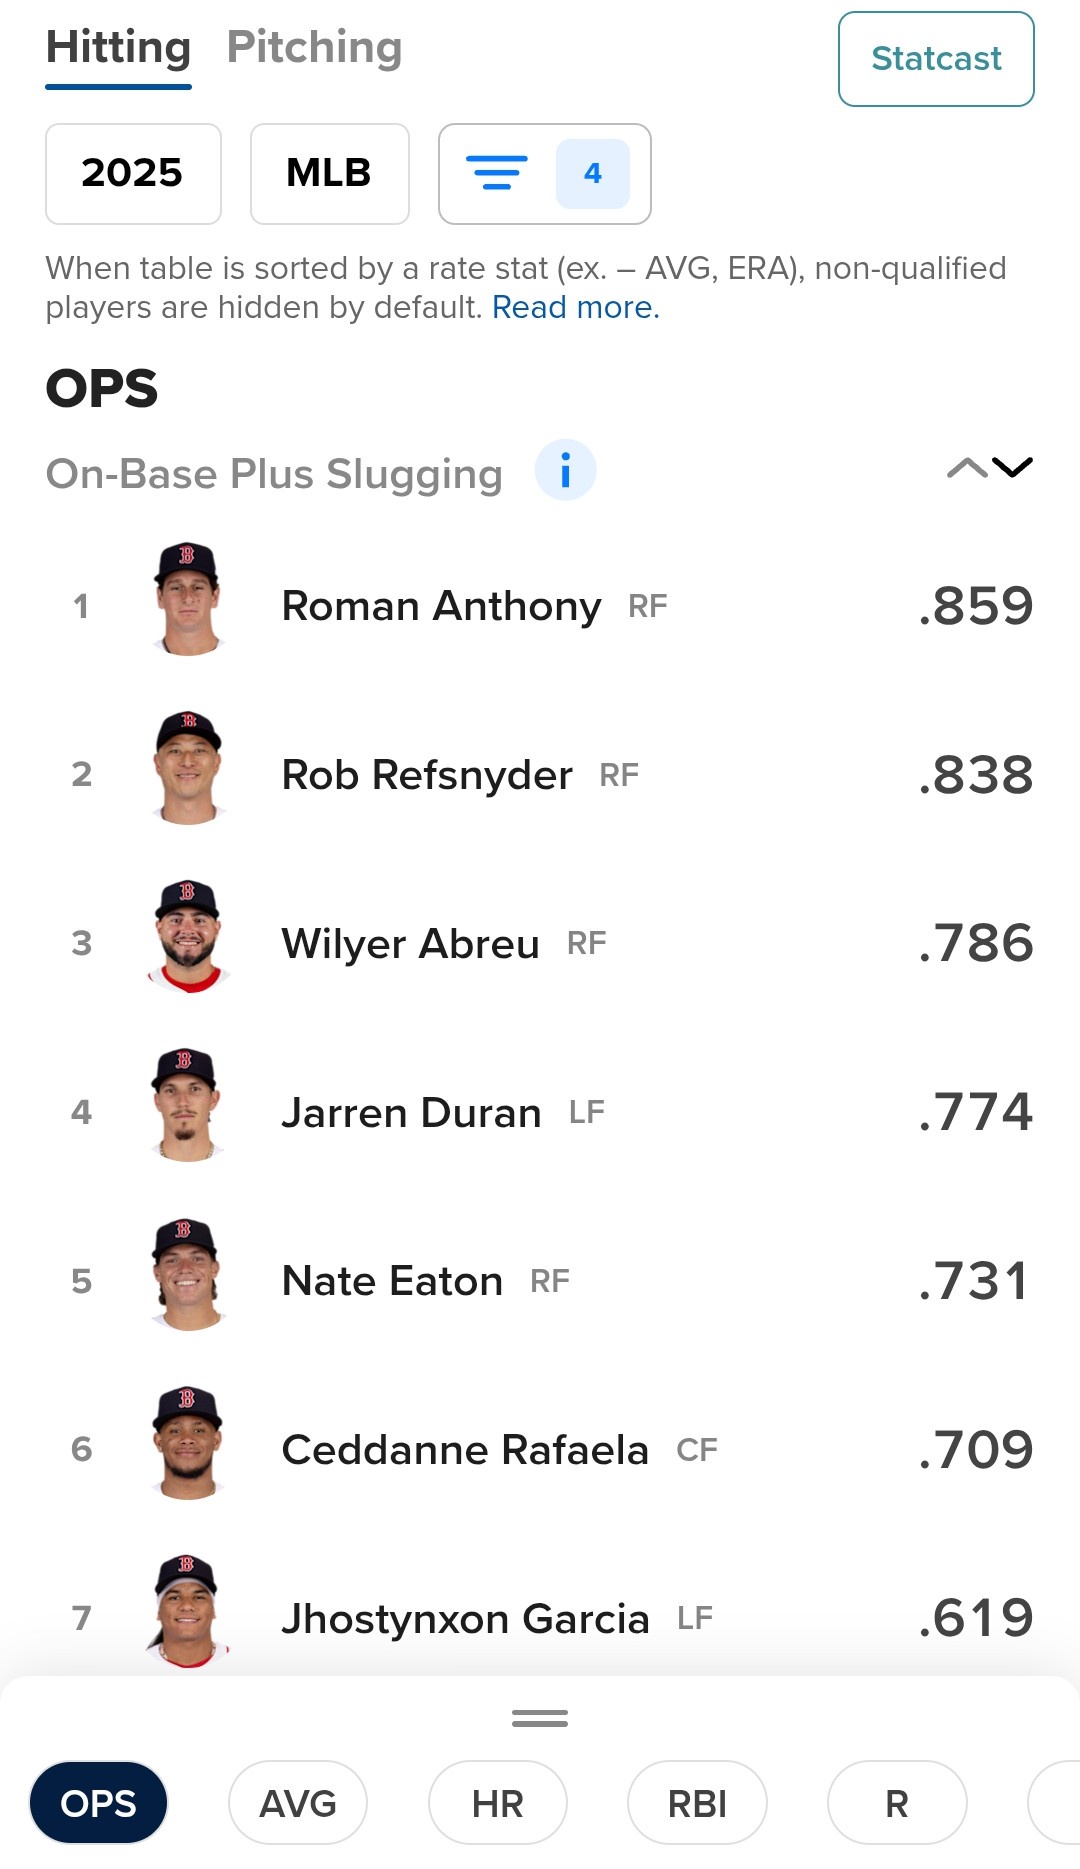Screen dimensions: 1080x1869
Task: Tap Ceddanne Rafaela's profile photo
Action: coord(188,1443)
